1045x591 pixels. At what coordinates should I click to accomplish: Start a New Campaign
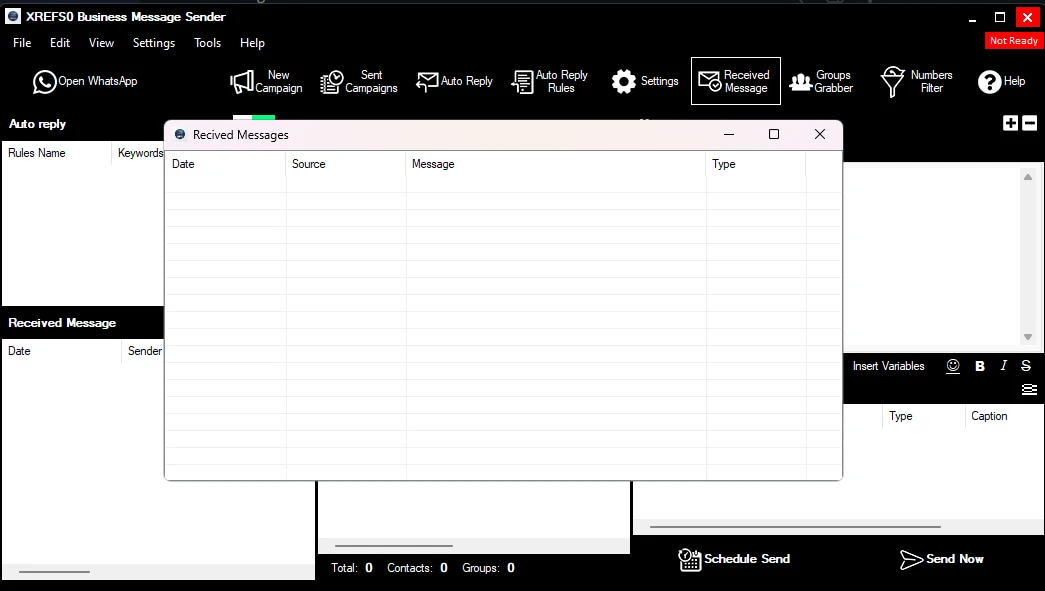click(x=266, y=81)
